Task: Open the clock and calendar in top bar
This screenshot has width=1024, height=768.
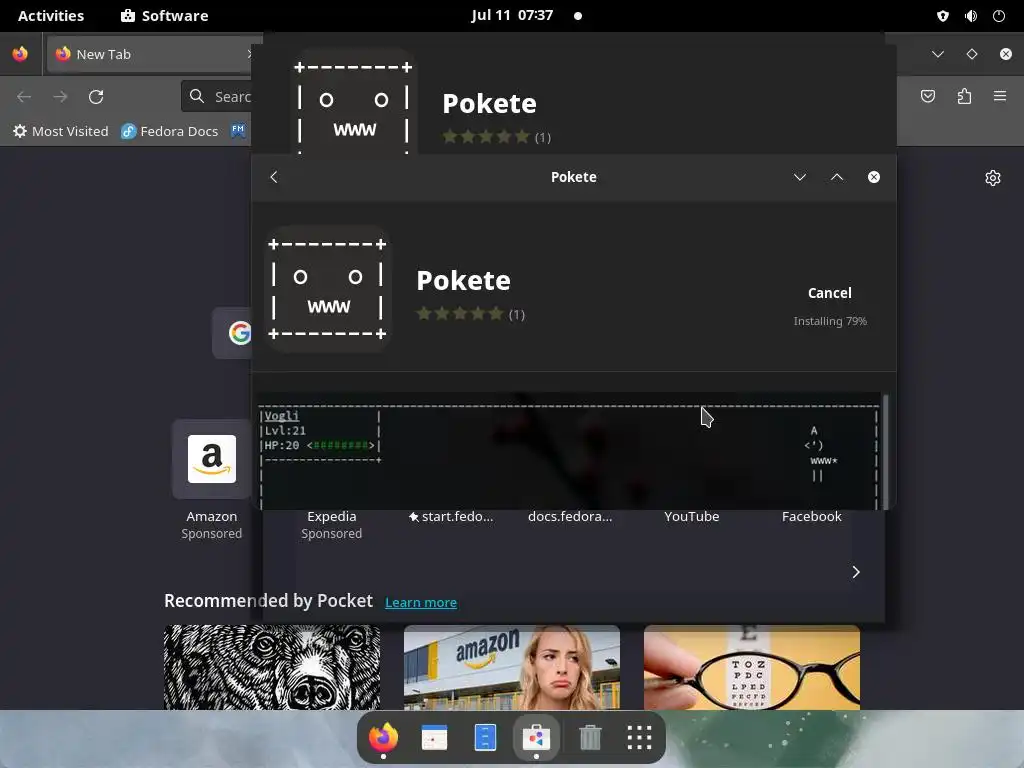Action: (x=513, y=15)
